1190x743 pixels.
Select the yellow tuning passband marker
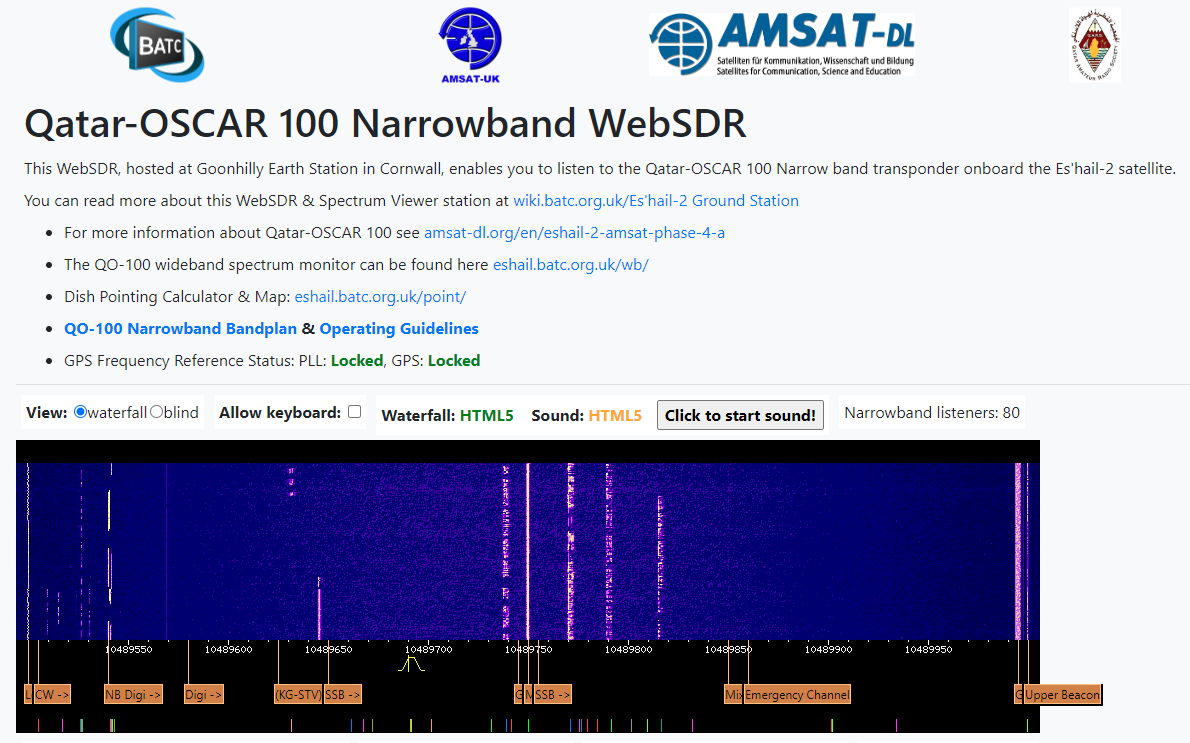point(411,664)
